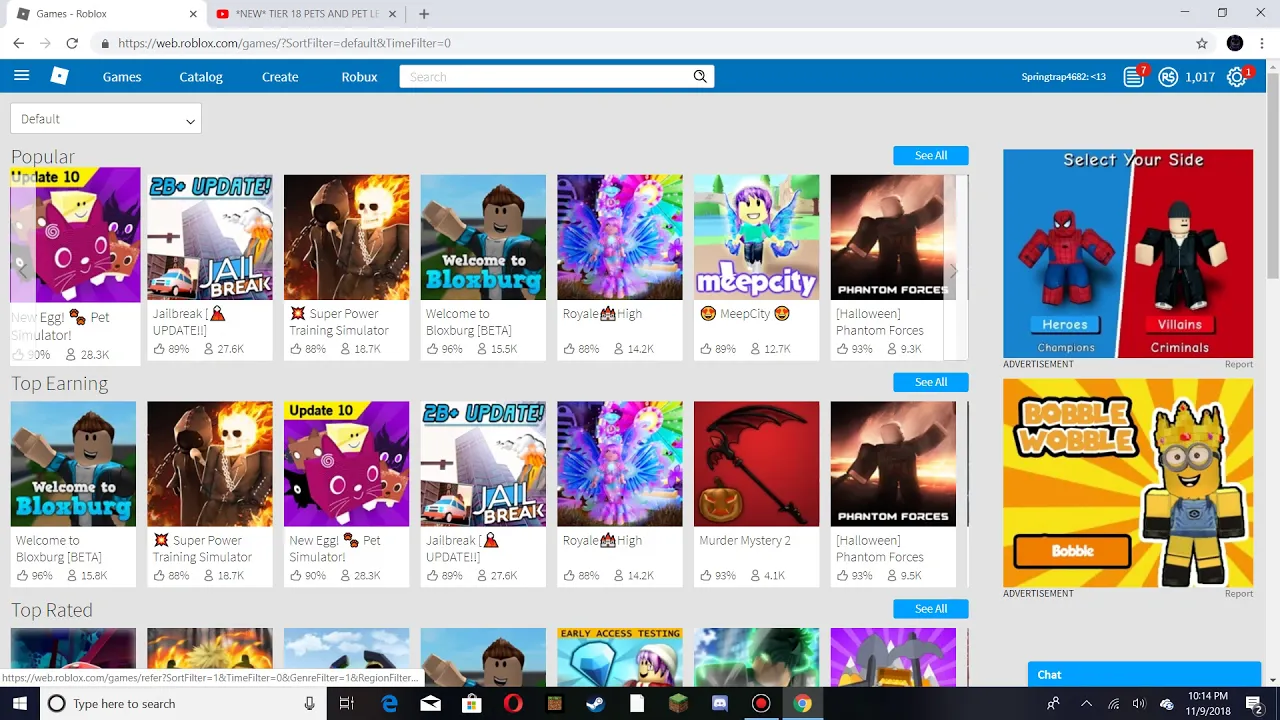Switch to the YouTube Tier 18 Pets tab

308,14
